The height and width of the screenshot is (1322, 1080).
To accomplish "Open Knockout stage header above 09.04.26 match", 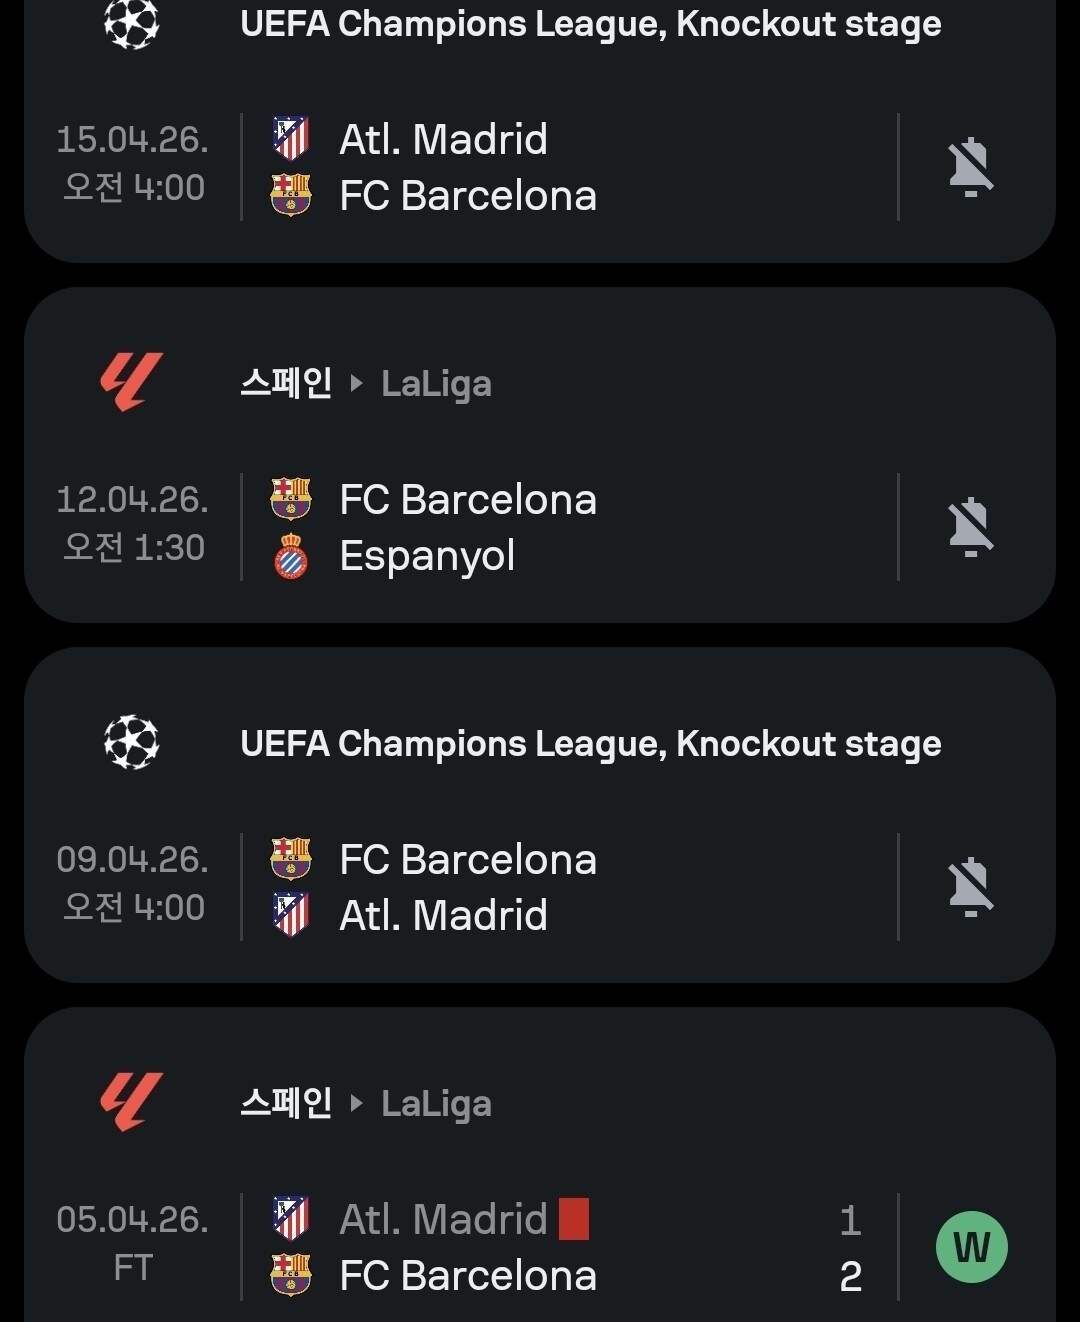I will pos(590,744).
